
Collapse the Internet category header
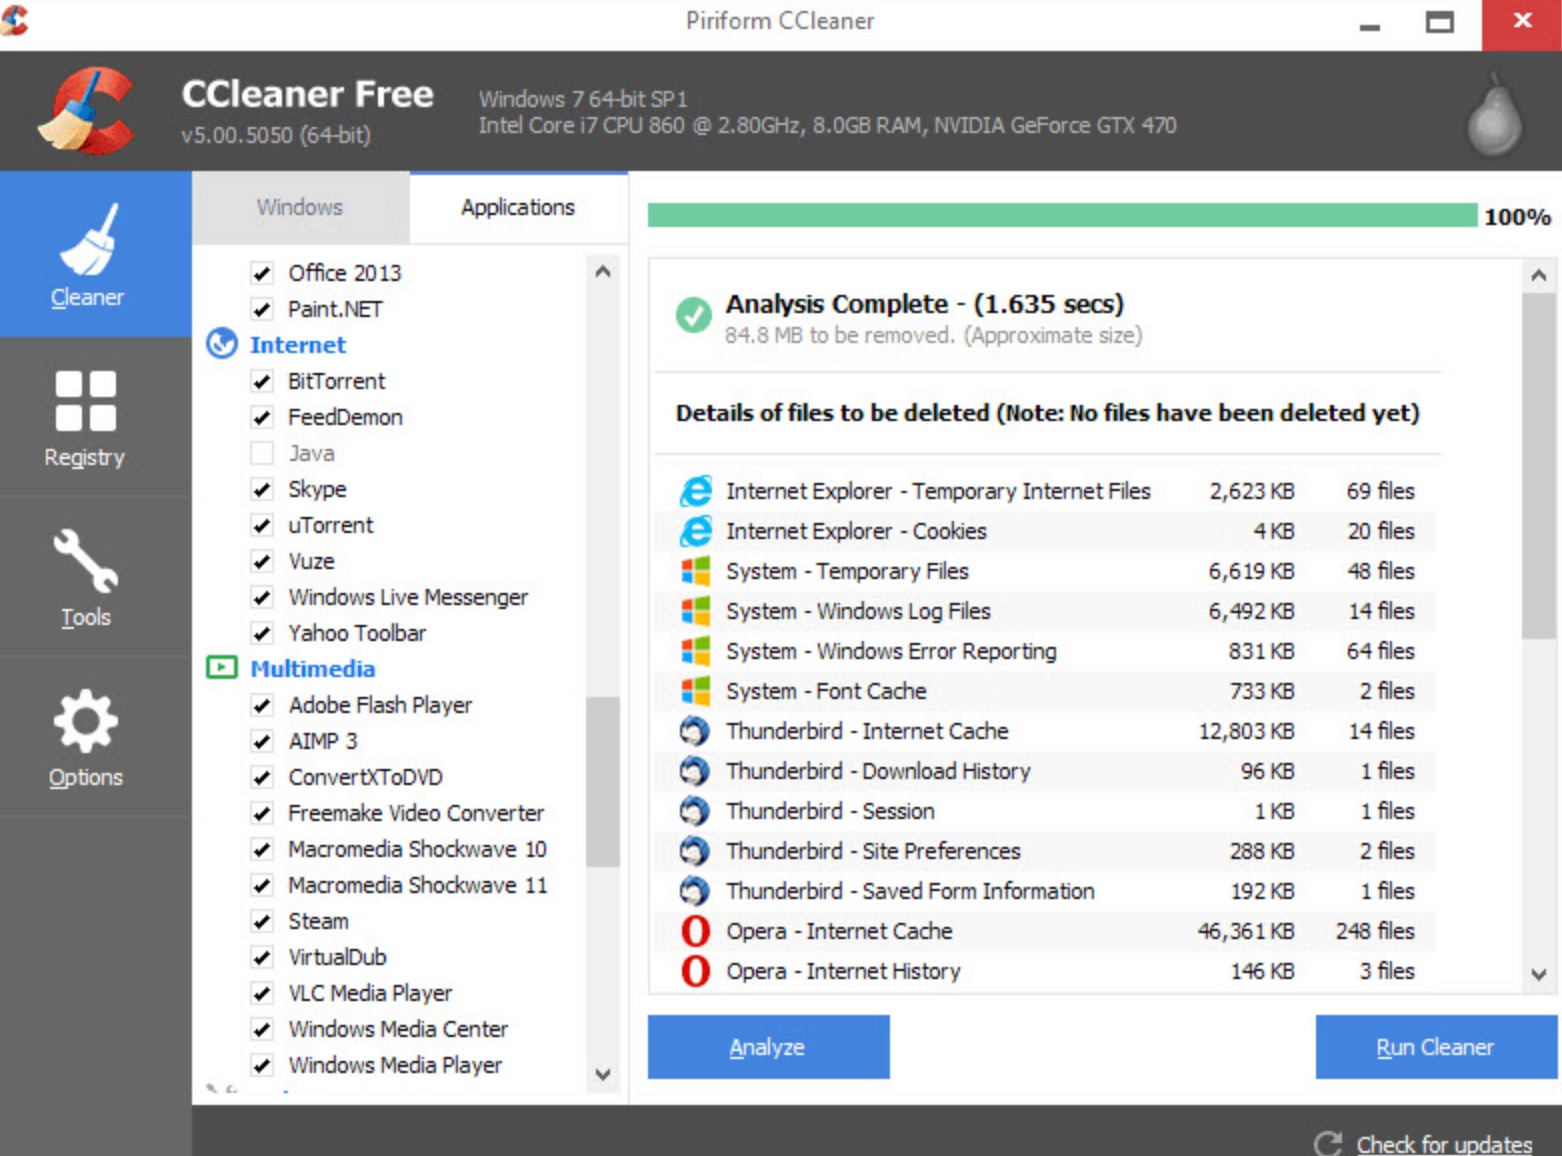[297, 345]
